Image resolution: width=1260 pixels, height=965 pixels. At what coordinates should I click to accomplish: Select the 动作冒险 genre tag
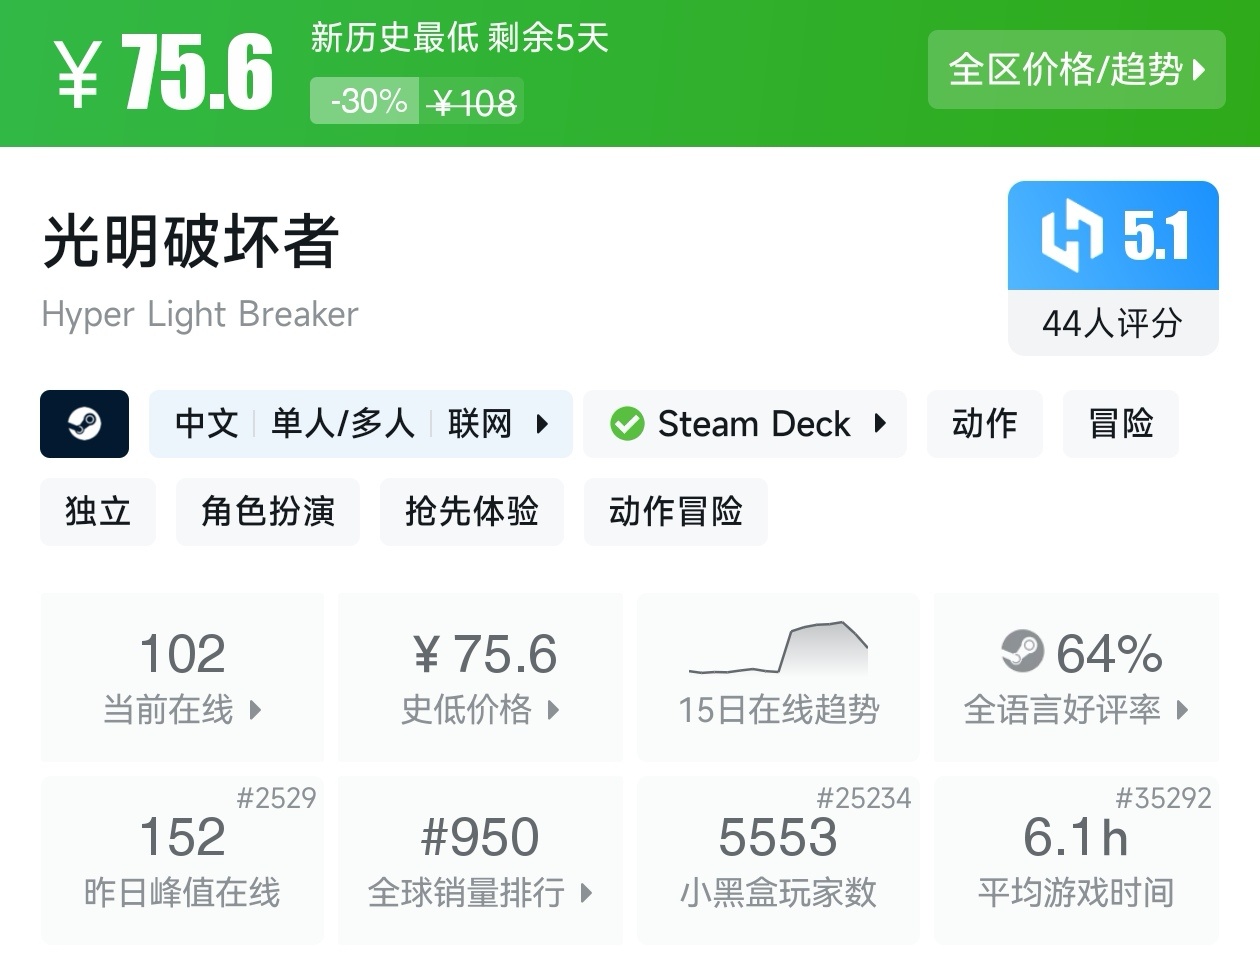pos(675,511)
